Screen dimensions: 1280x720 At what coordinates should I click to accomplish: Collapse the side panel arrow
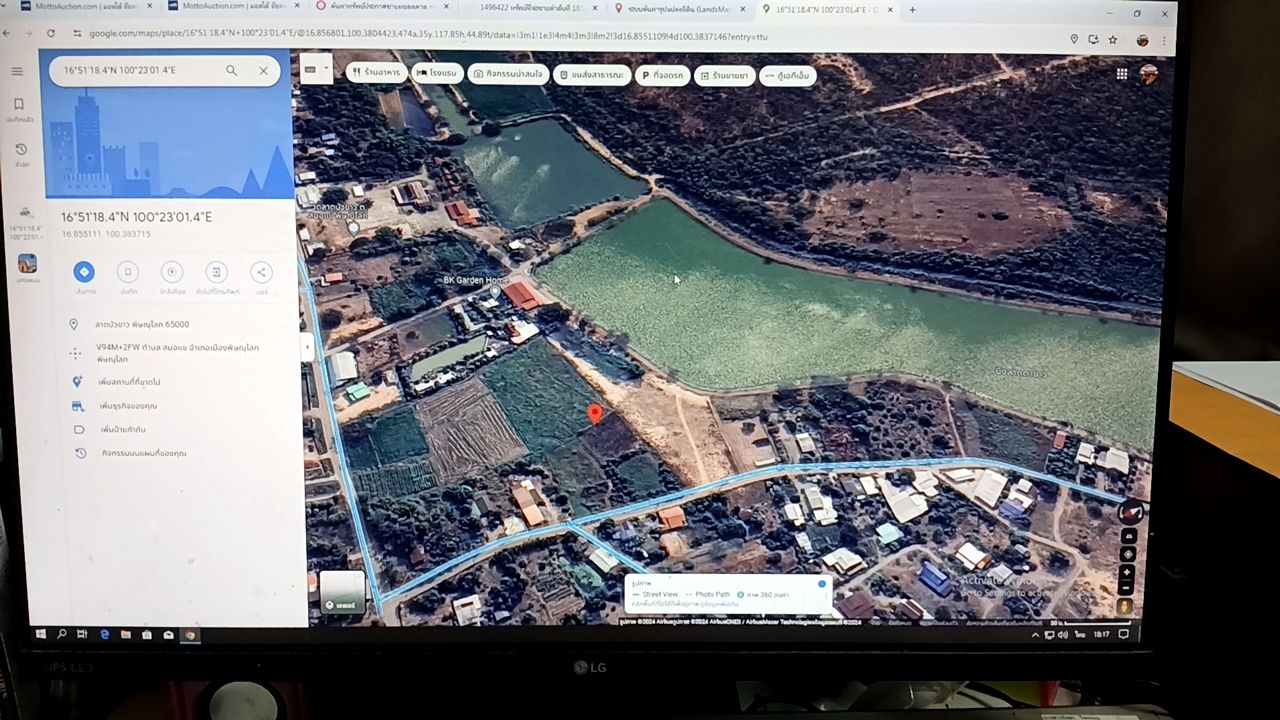click(x=307, y=347)
